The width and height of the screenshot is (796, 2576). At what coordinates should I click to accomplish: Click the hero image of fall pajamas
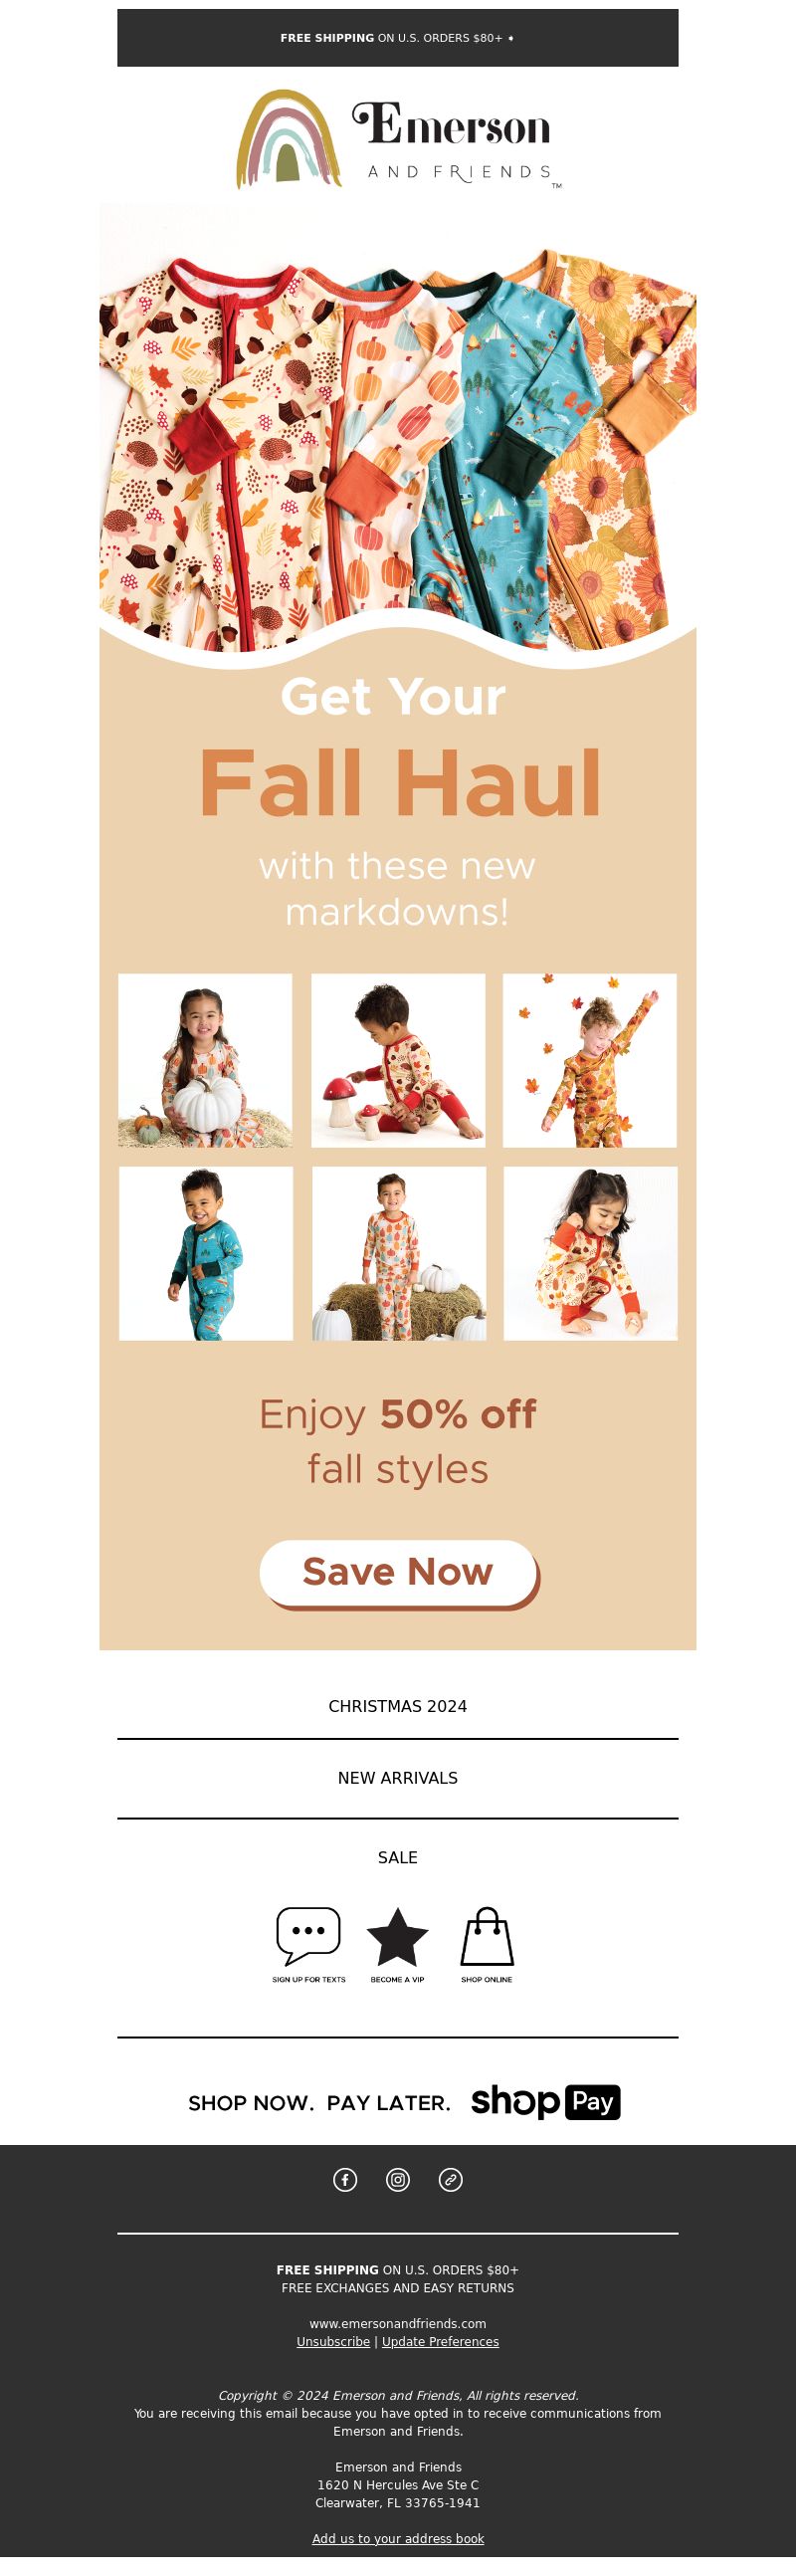pos(398,430)
